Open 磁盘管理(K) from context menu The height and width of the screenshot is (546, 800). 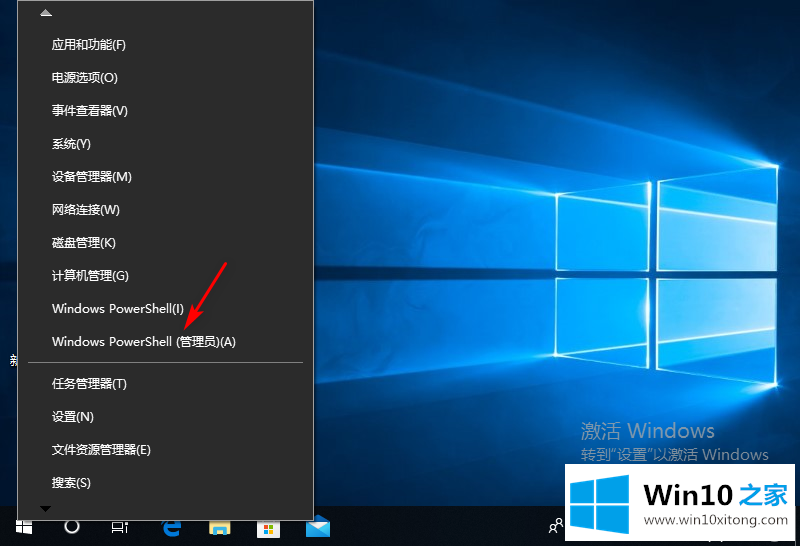[x=84, y=243]
